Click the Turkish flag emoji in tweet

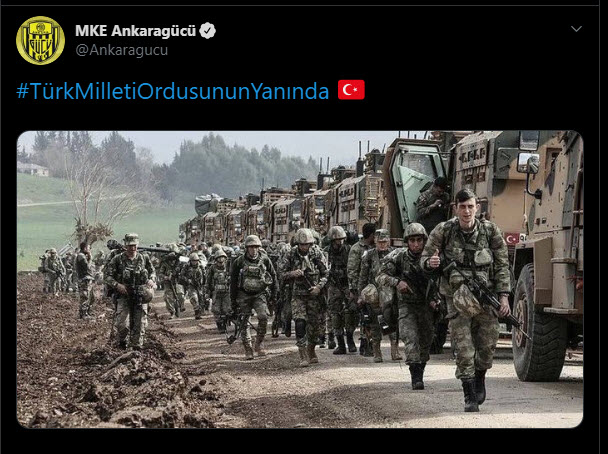[351, 90]
